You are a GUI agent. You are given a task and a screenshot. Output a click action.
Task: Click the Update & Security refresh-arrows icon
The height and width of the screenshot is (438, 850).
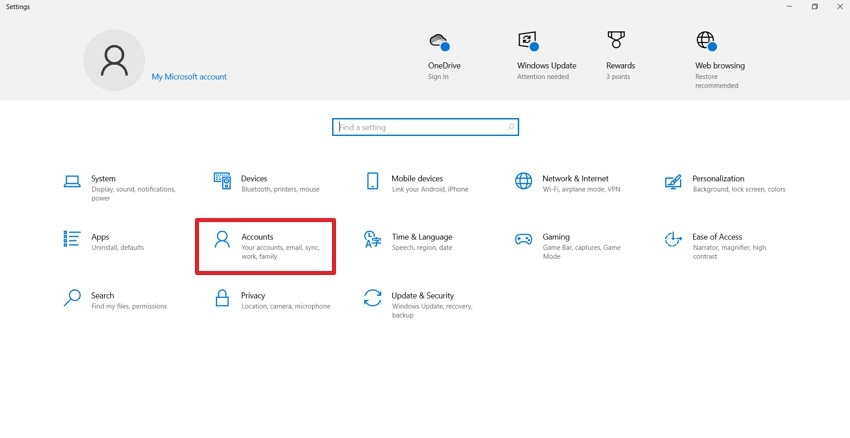point(372,298)
